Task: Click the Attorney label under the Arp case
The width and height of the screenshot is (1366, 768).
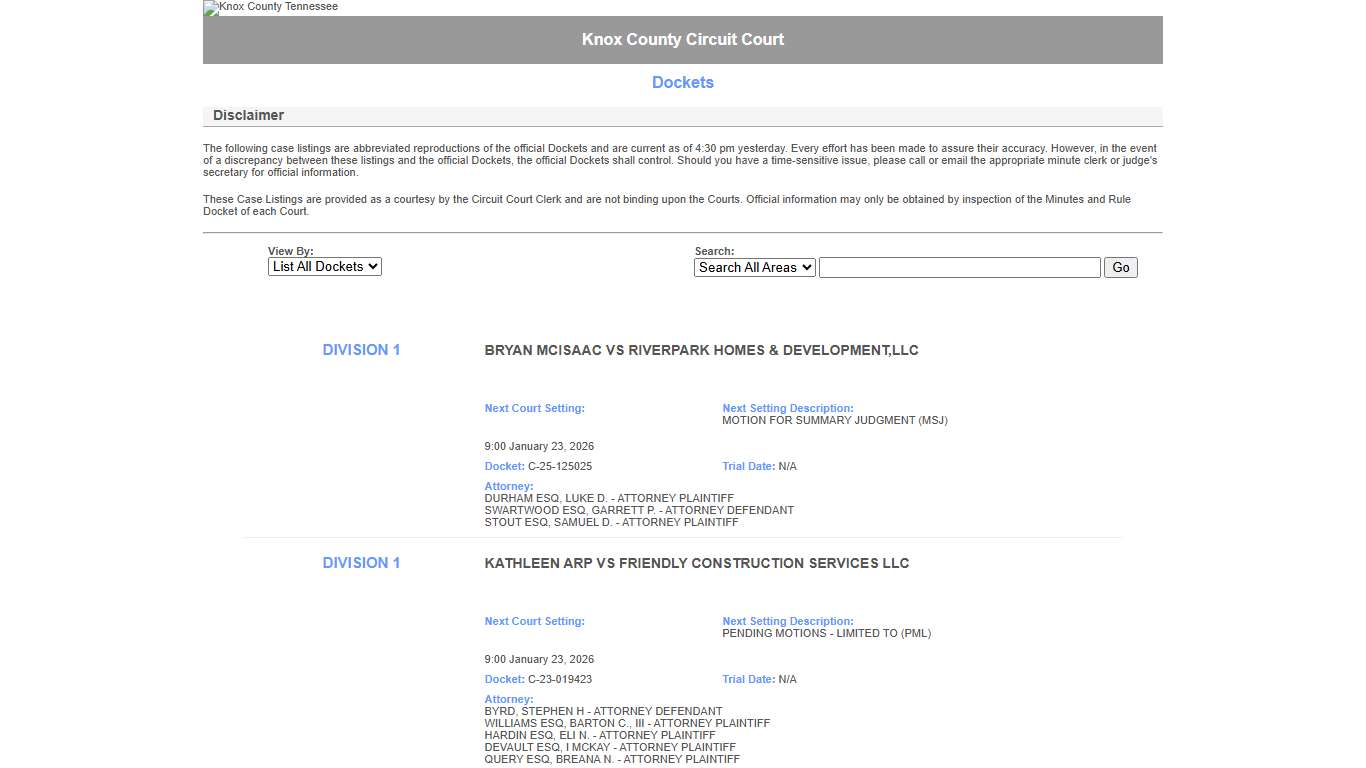Action: pyautogui.click(x=508, y=699)
